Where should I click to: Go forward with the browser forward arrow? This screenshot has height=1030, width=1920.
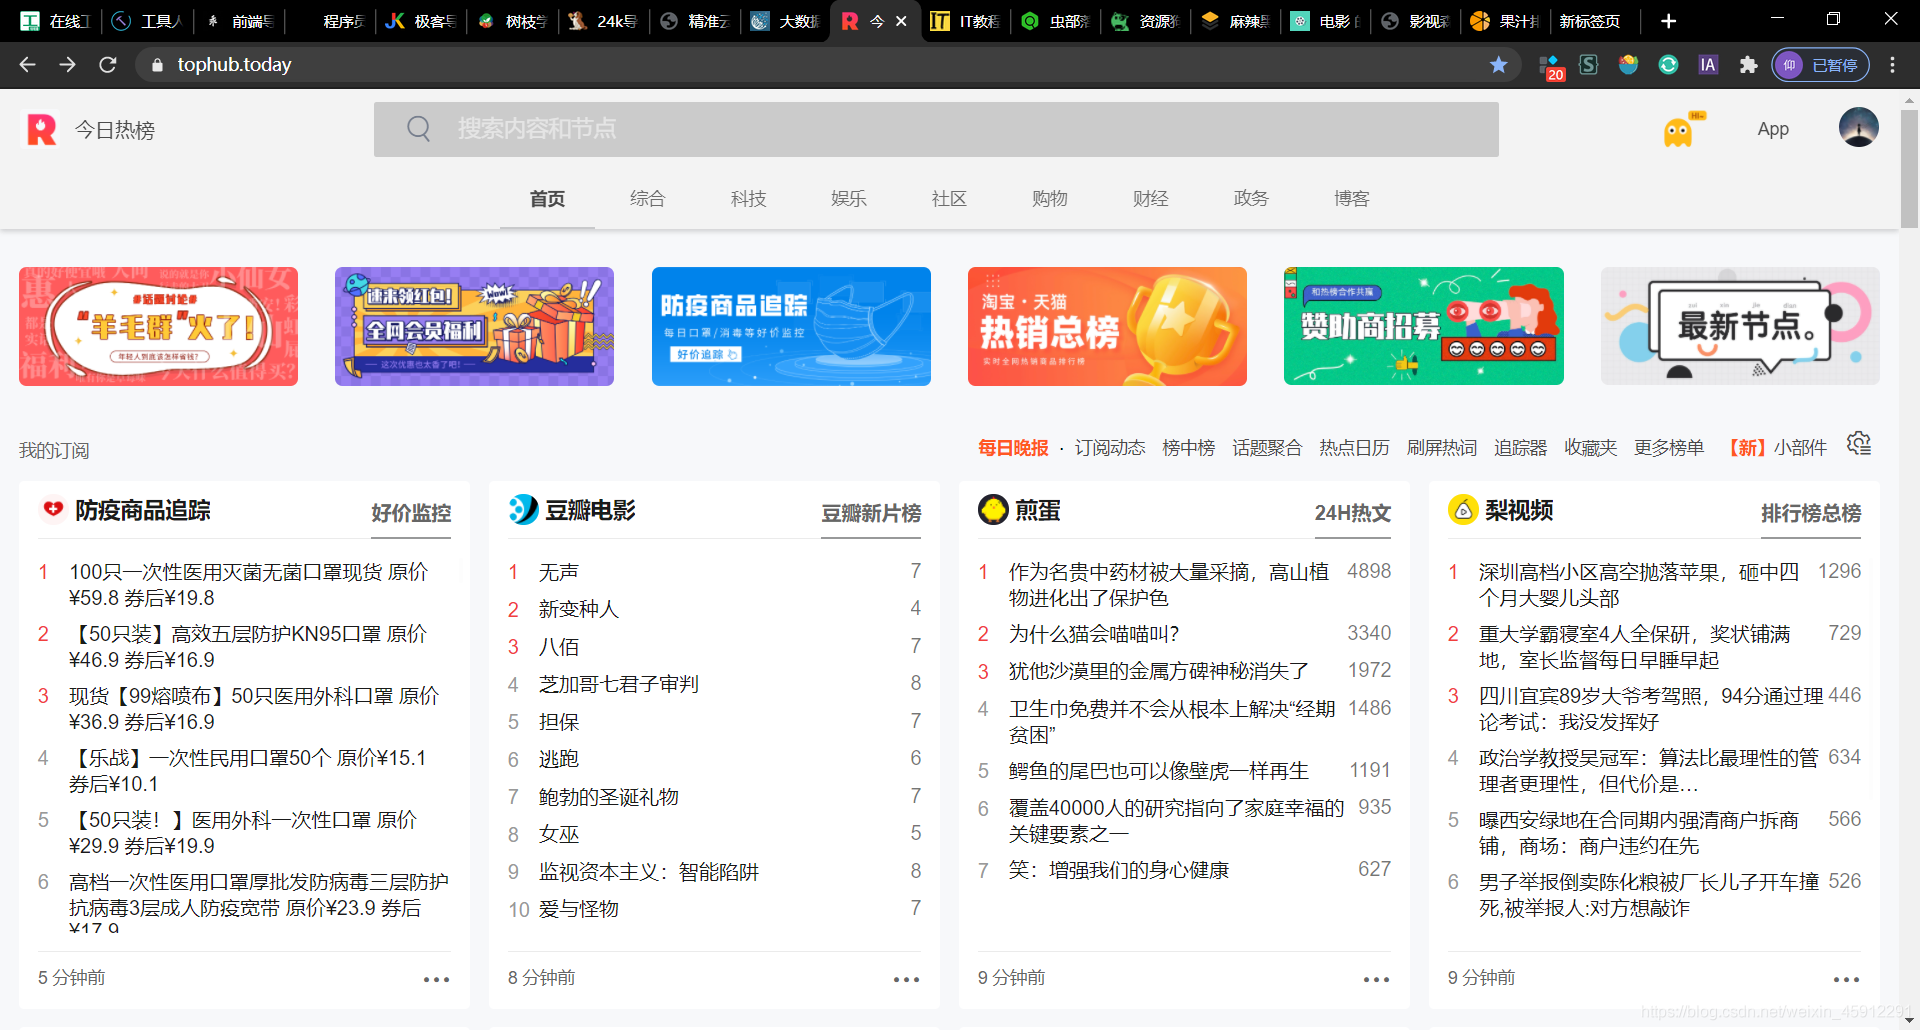point(67,65)
